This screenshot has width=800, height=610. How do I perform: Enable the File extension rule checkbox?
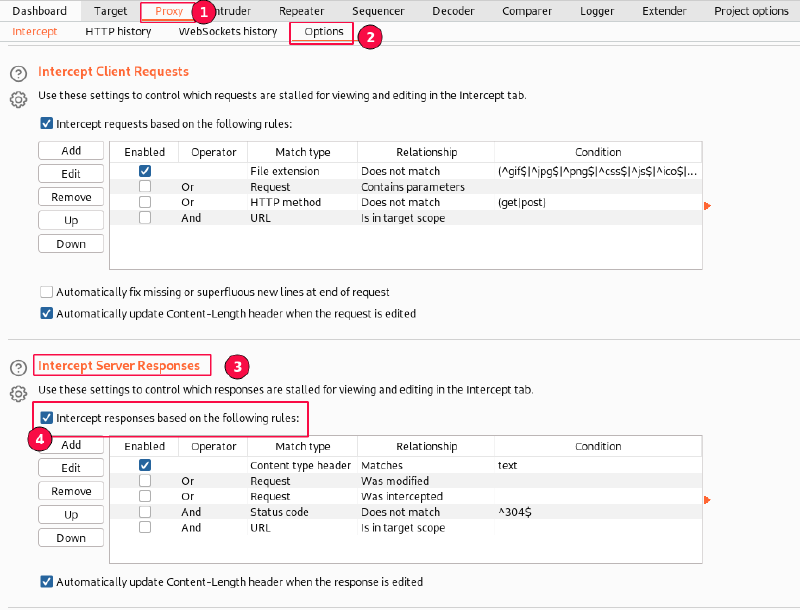pyautogui.click(x=145, y=172)
